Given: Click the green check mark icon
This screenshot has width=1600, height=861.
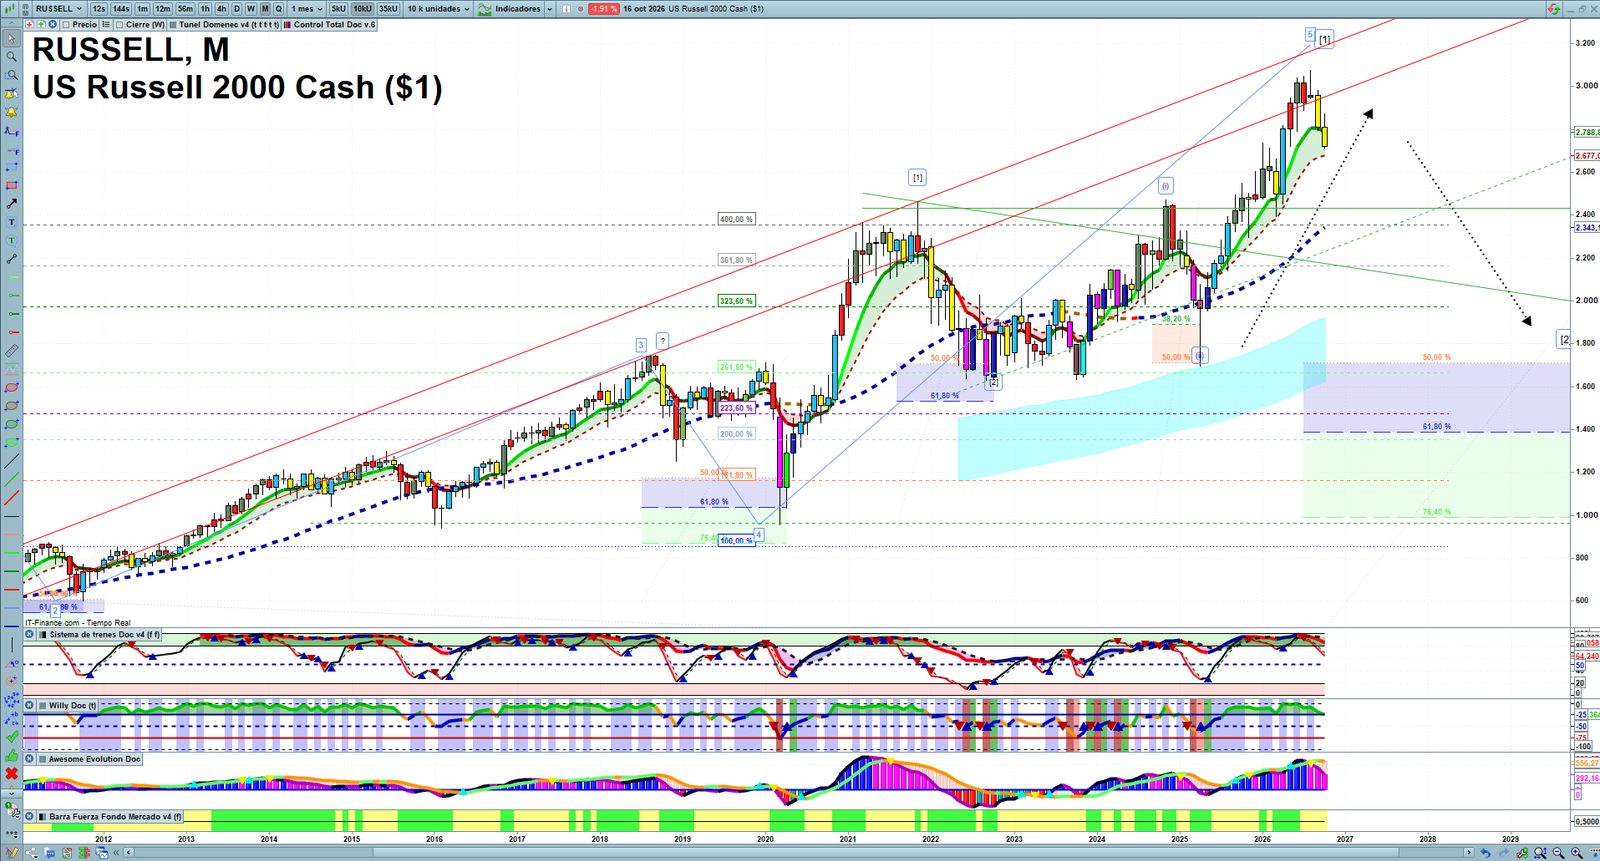Looking at the screenshot, I should point(11,736).
